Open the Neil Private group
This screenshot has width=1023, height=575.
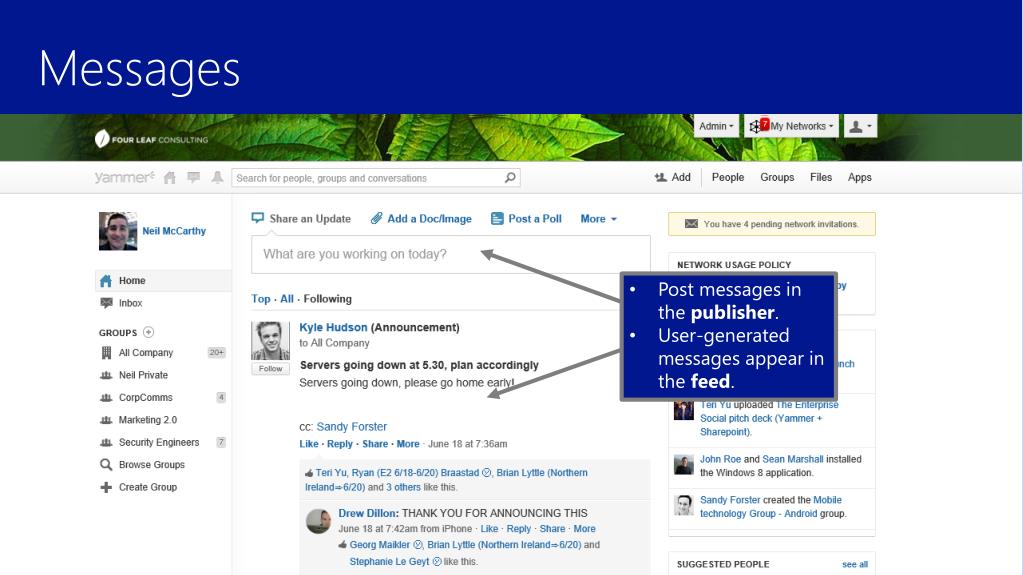143,375
